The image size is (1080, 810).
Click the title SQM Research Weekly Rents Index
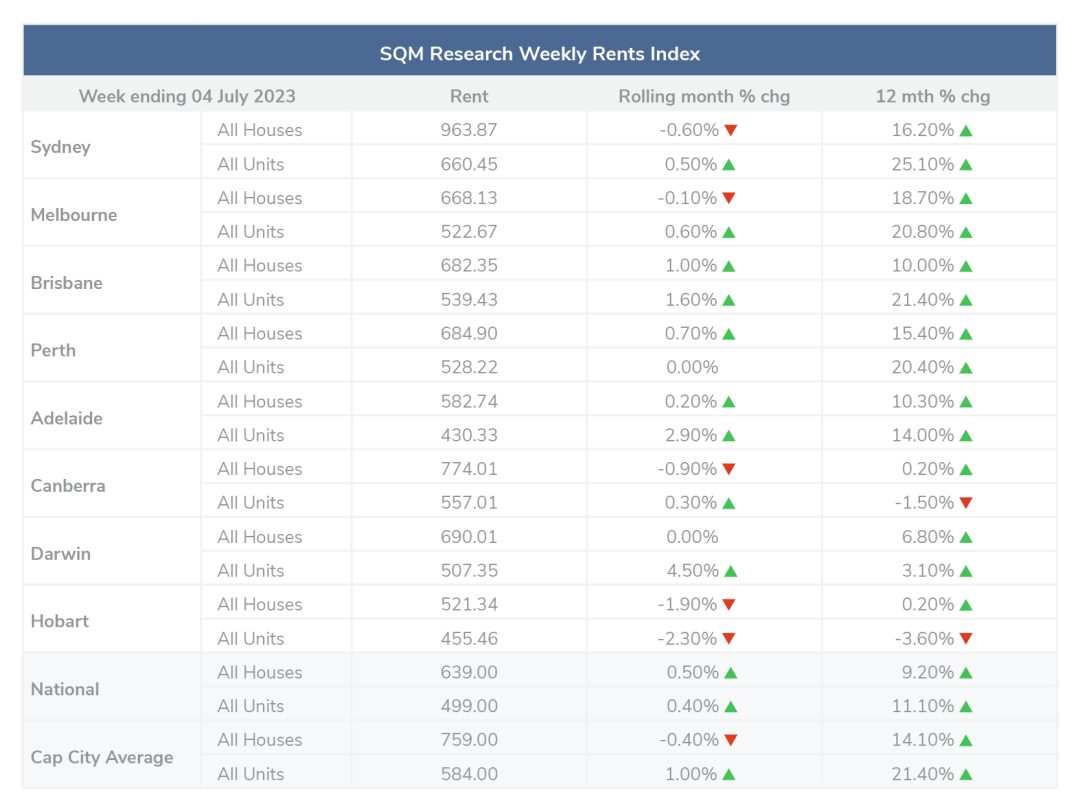click(x=540, y=54)
